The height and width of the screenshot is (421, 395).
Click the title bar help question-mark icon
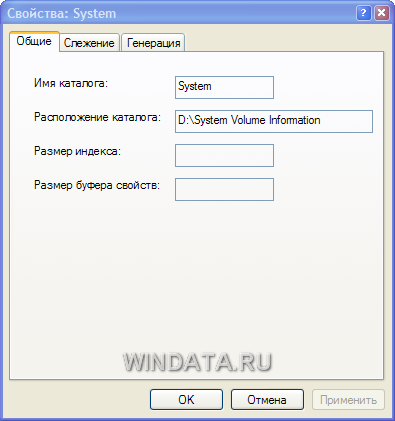(x=364, y=13)
